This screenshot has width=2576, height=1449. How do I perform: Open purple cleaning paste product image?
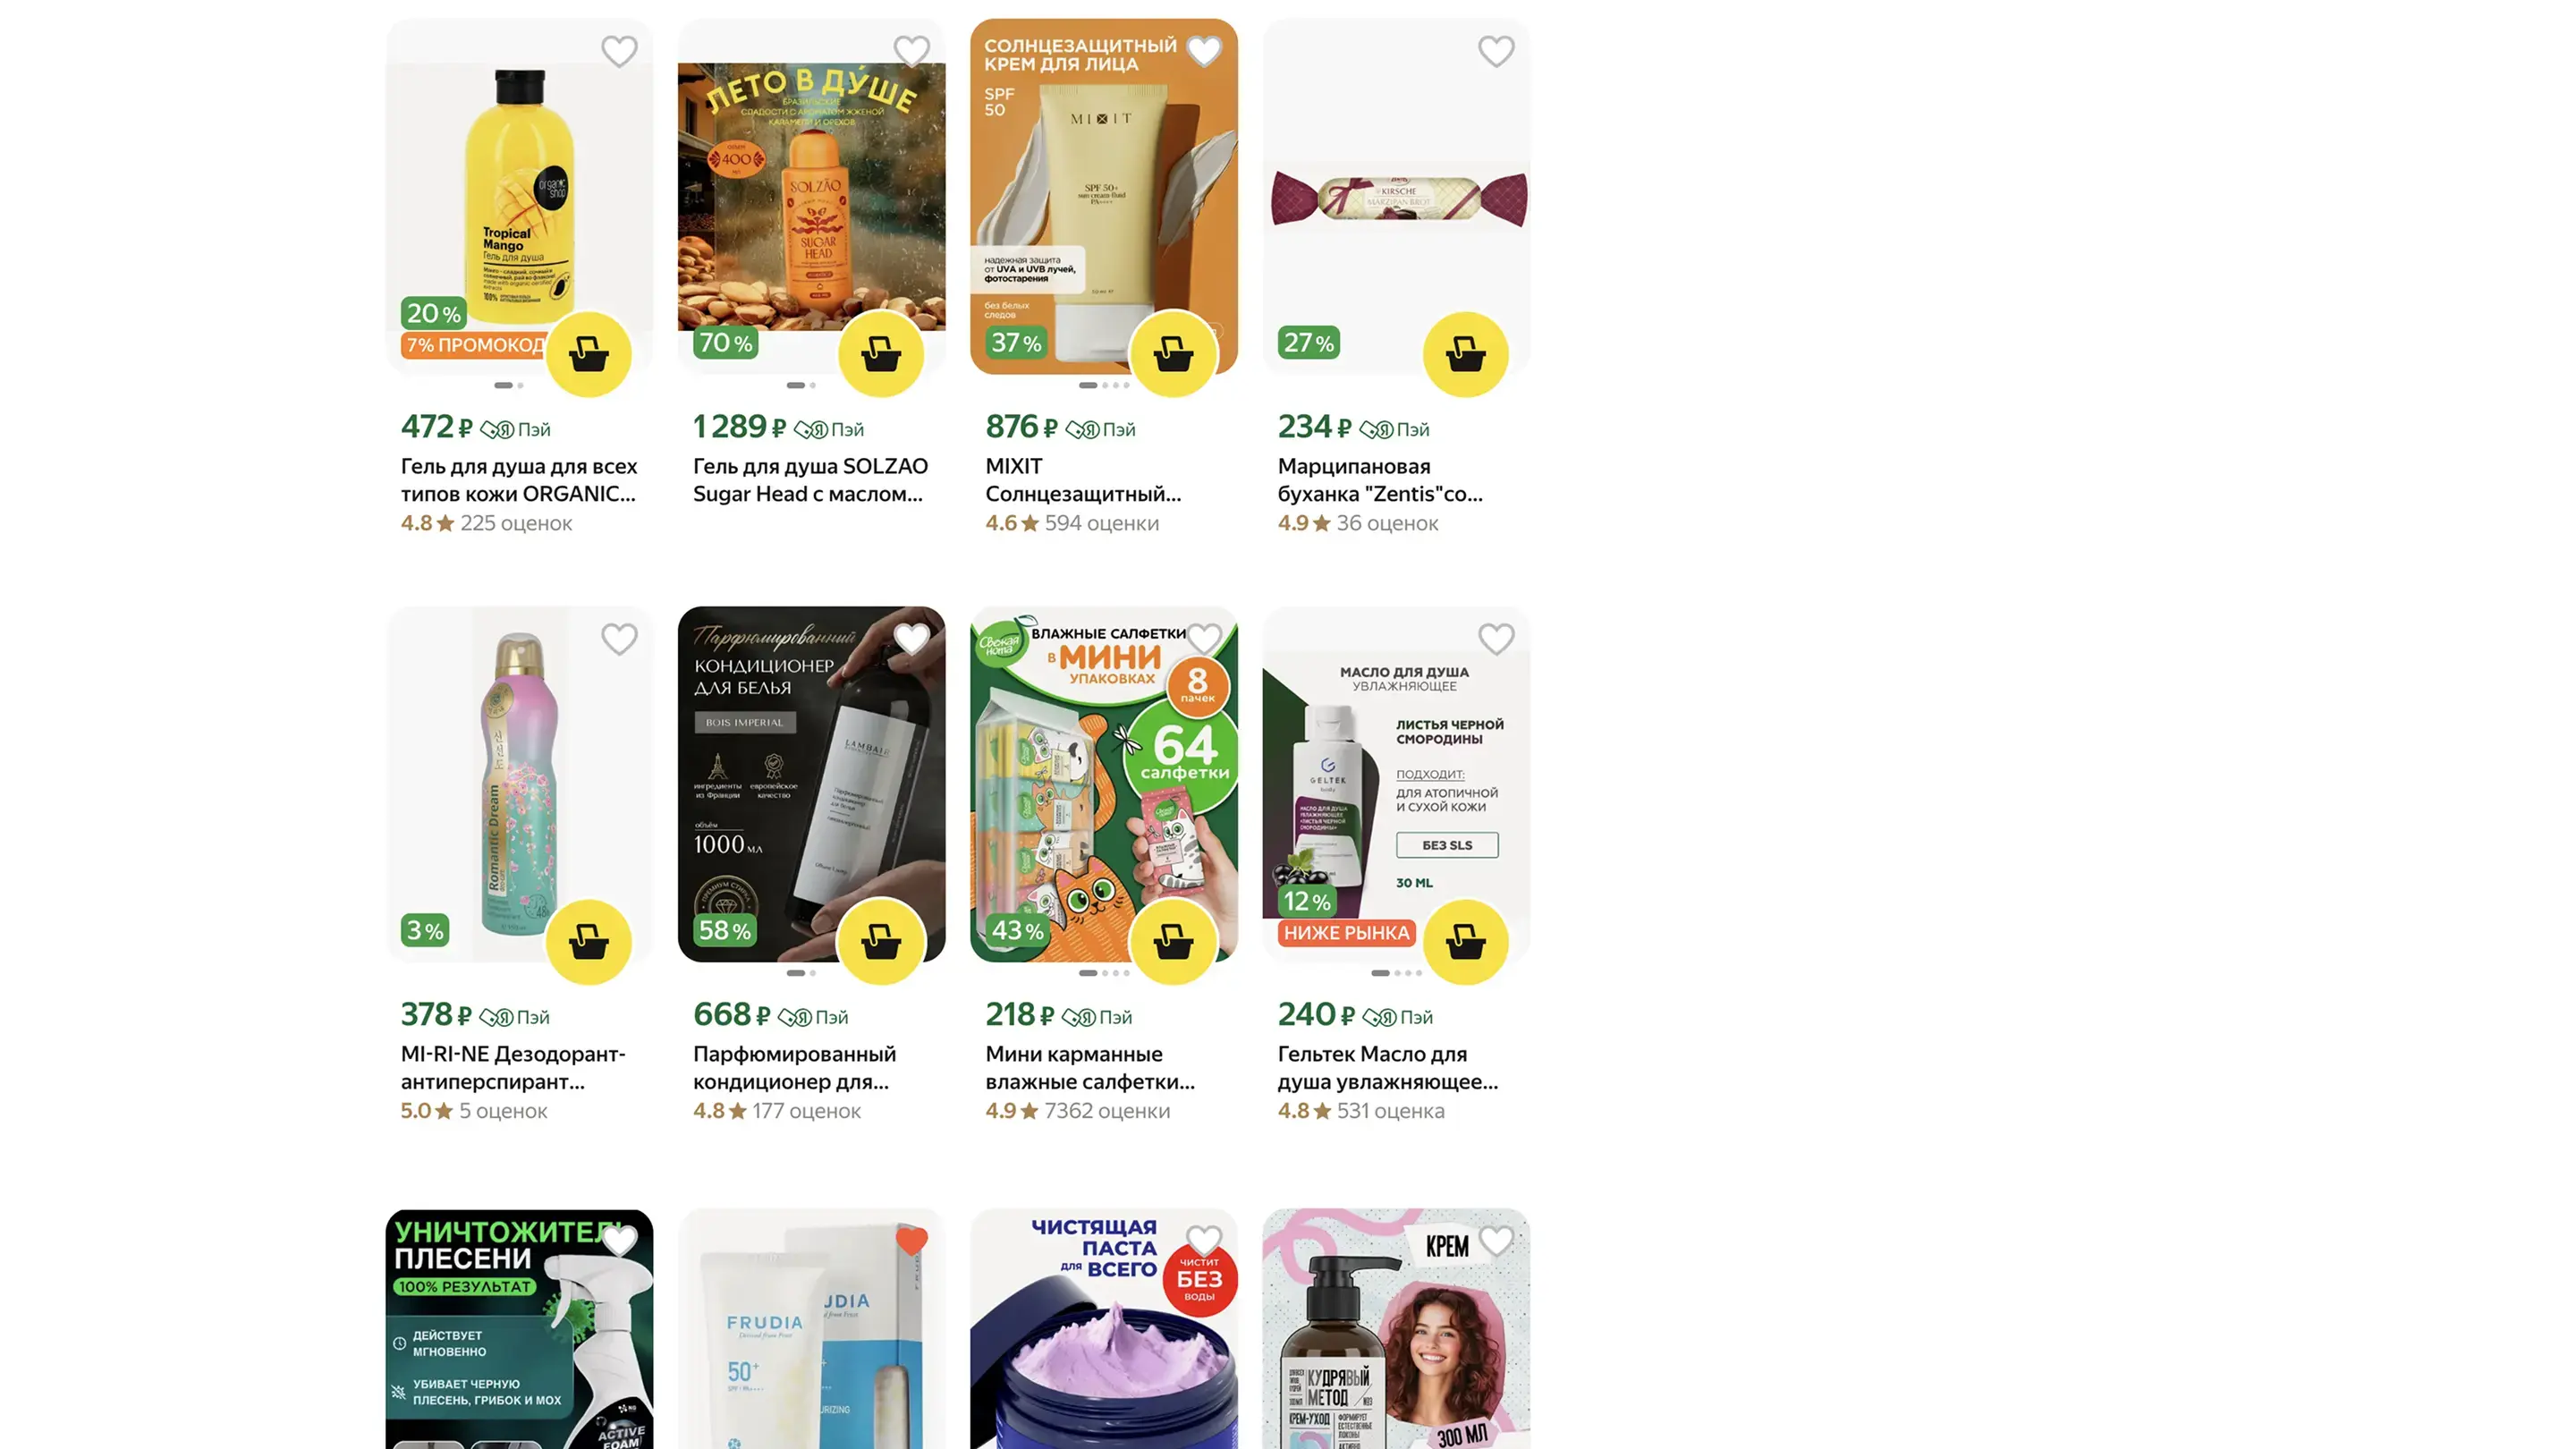pyautogui.click(x=1104, y=1329)
